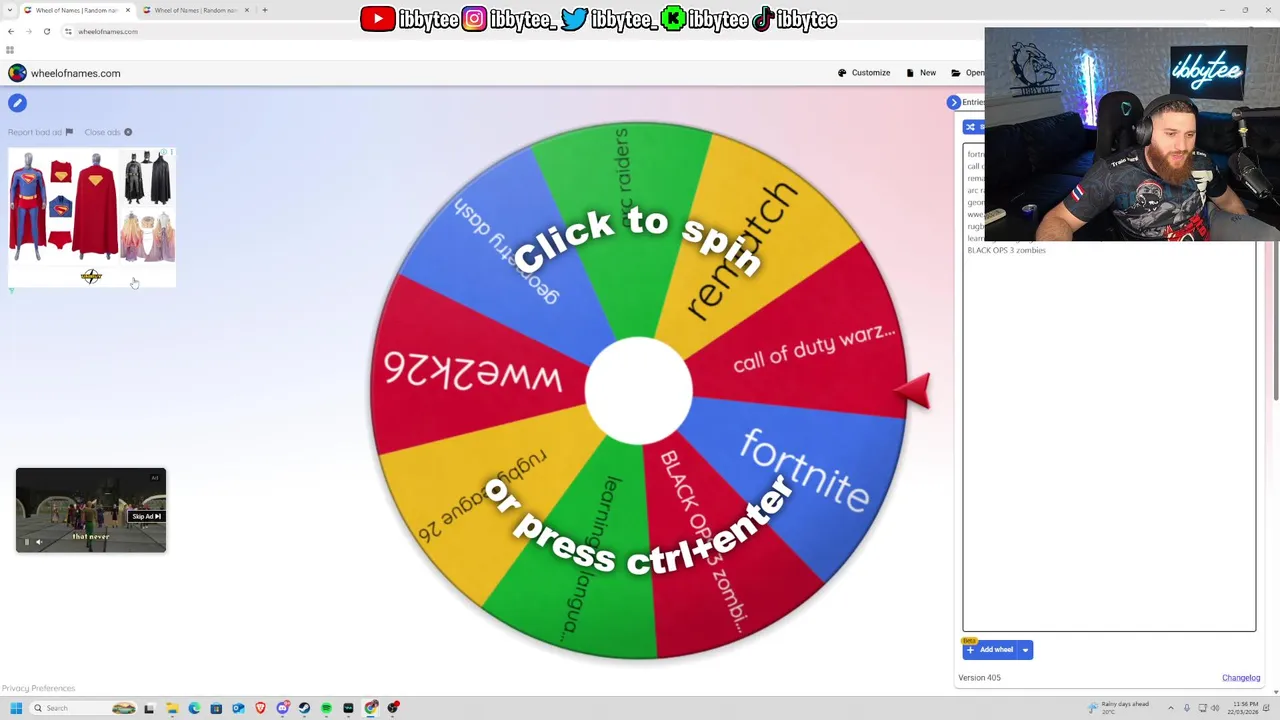Collapse the Entries panel with the arrow icon

point(954,102)
